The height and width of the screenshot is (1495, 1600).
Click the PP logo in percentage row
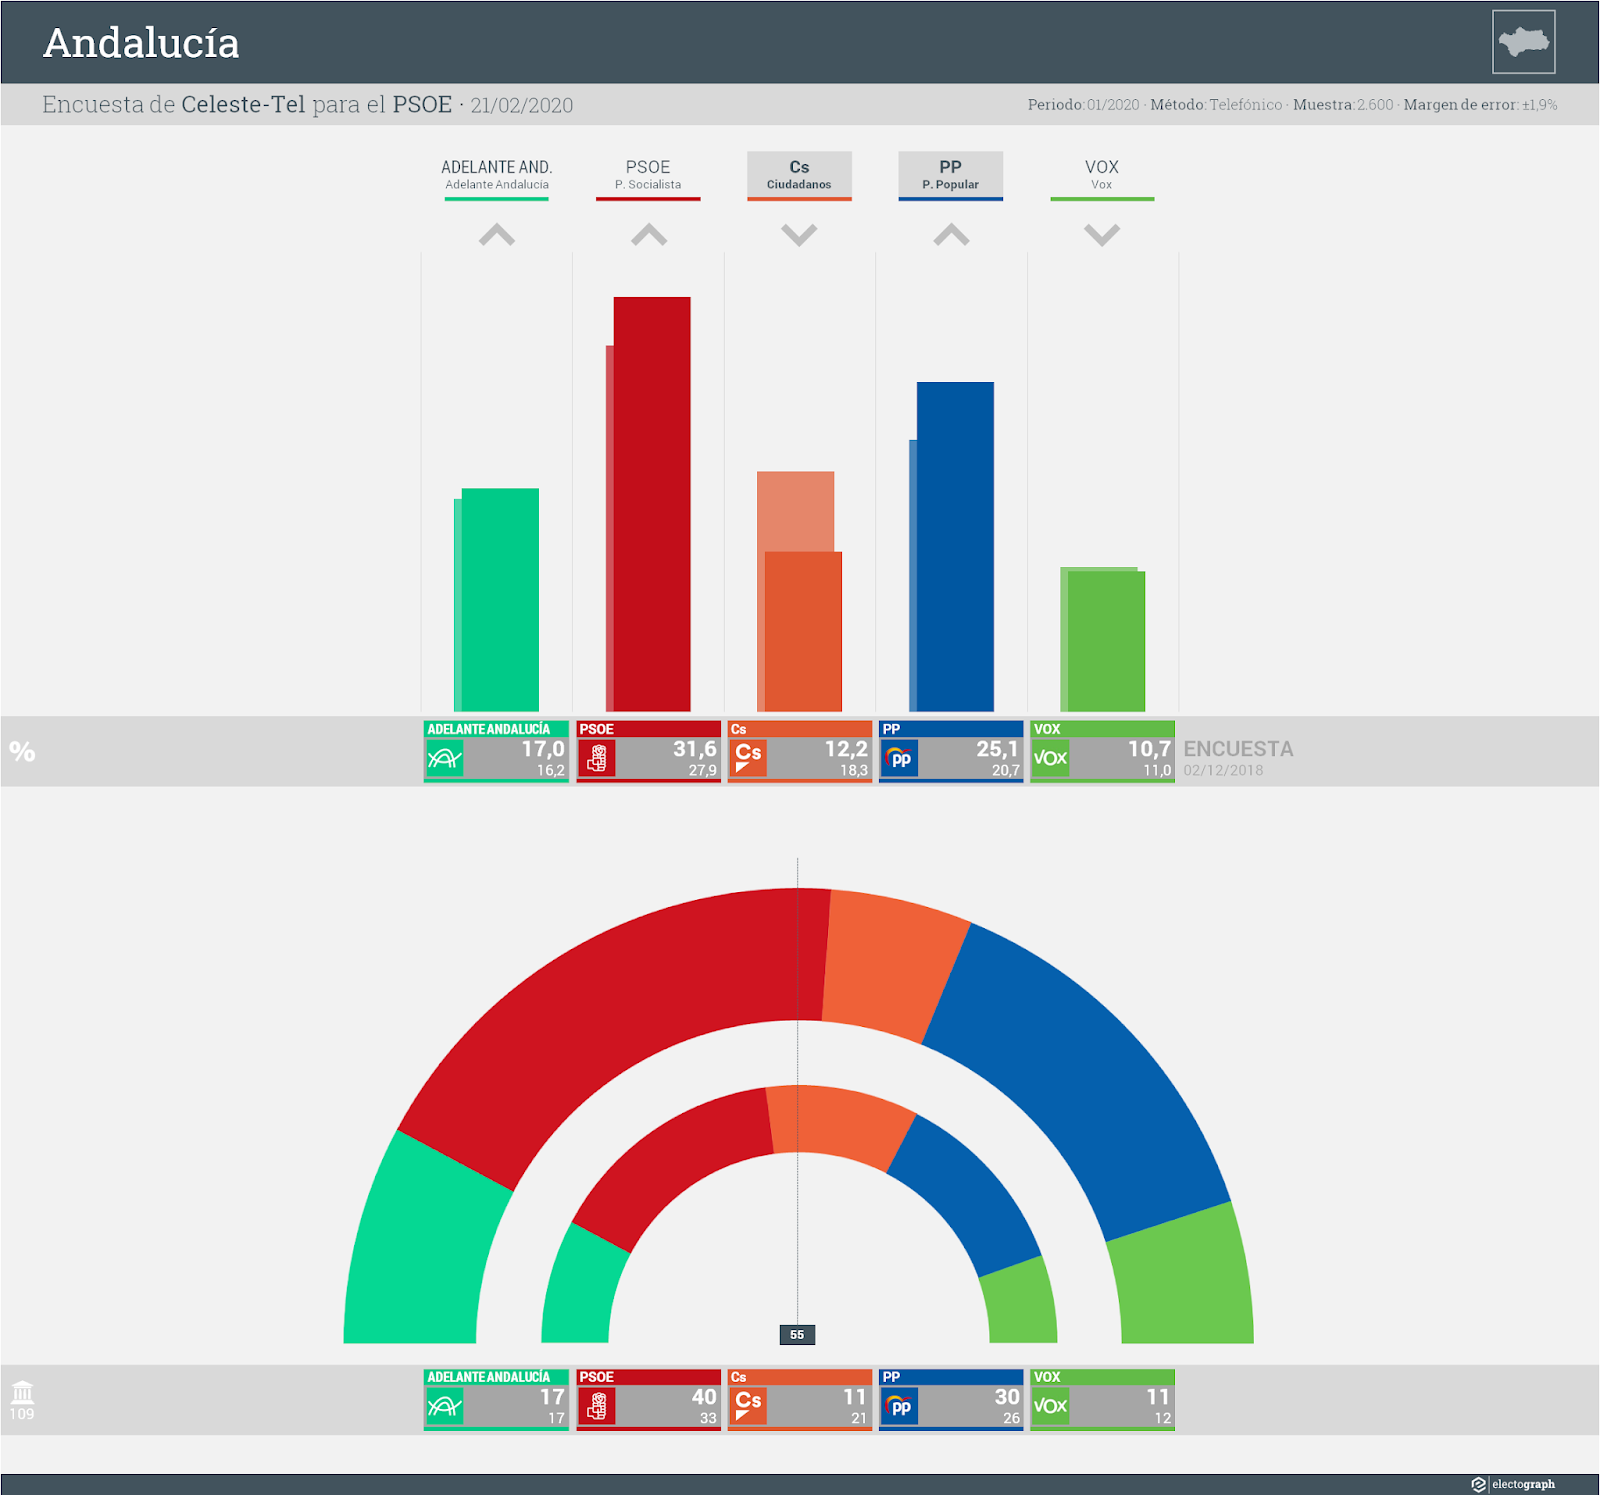(x=900, y=758)
